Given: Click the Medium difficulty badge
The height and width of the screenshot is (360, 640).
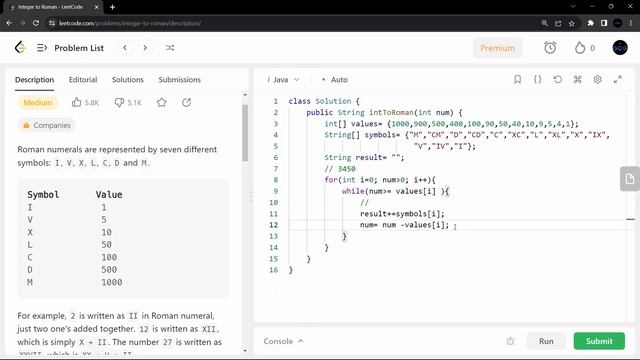Looking at the screenshot, I should coord(38,102).
